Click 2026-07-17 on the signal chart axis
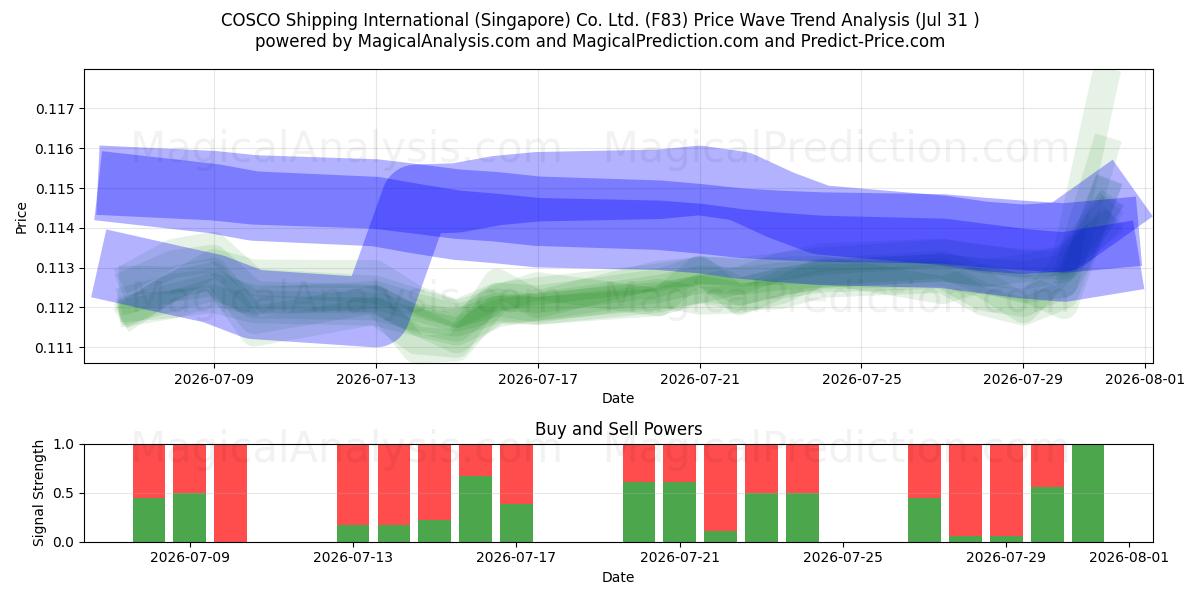 pos(516,559)
